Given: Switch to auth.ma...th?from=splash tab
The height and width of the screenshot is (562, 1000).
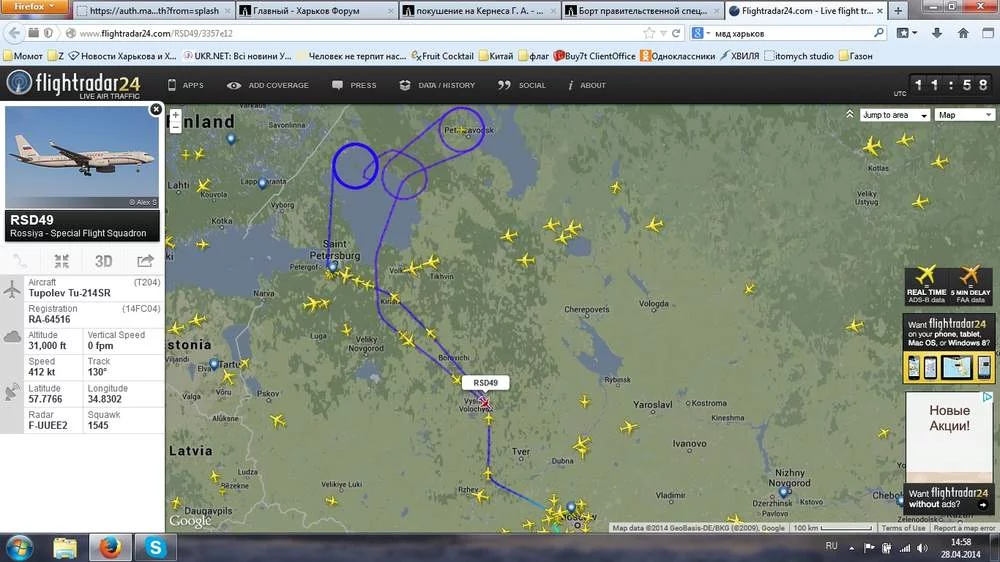Looking at the screenshot, I should (154, 10).
